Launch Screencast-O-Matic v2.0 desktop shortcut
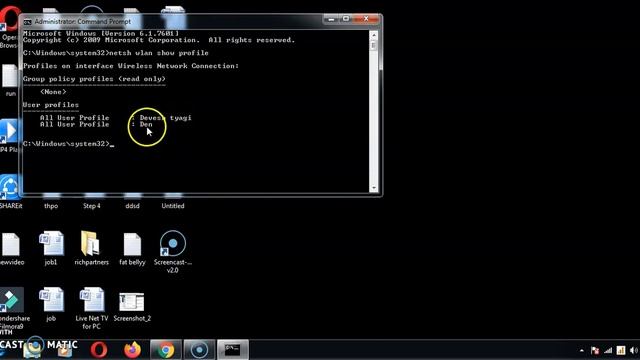This screenshot has height=360, width=640. (x=173, y=251)
